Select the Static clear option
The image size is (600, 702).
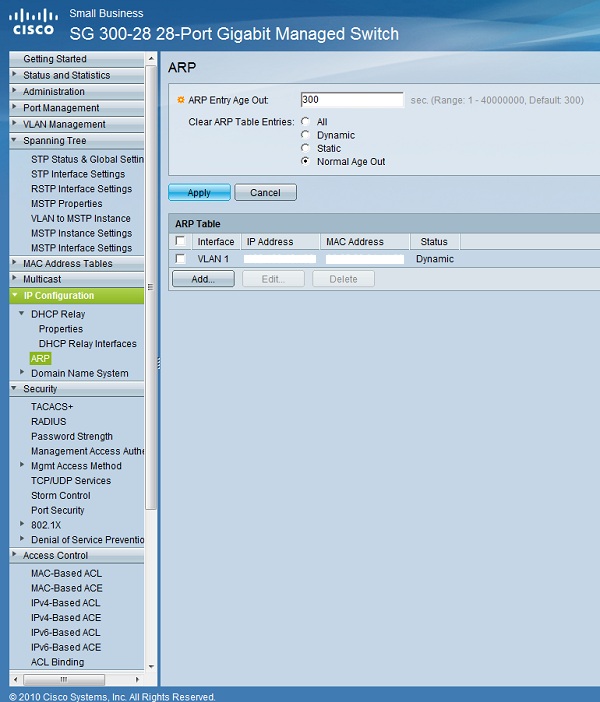click(305, 148)
